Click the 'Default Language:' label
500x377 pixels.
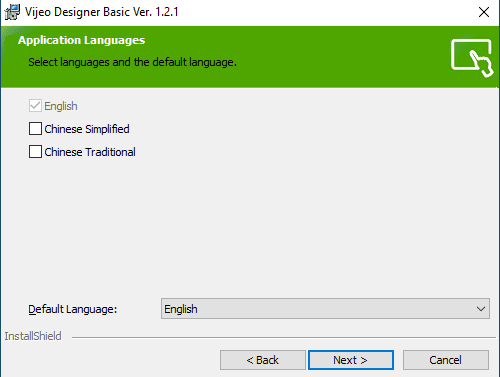[73, 309]
